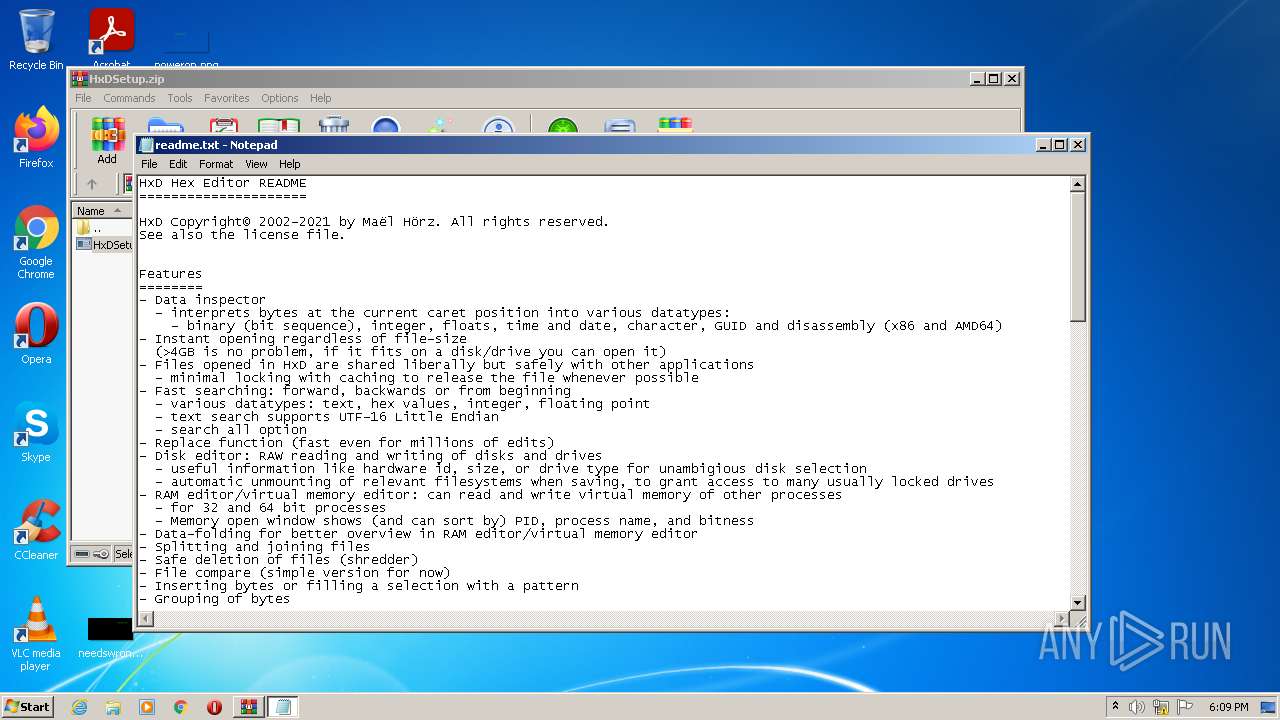Click the Notepad horizontal scroll left arrow
The width and height of the screenshot is (1280, 720).
[146, 618]
